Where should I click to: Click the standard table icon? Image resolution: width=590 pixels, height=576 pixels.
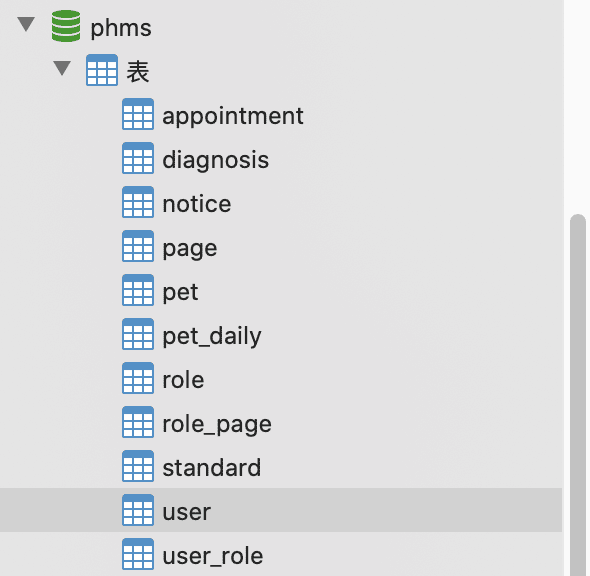pos(138,466)
